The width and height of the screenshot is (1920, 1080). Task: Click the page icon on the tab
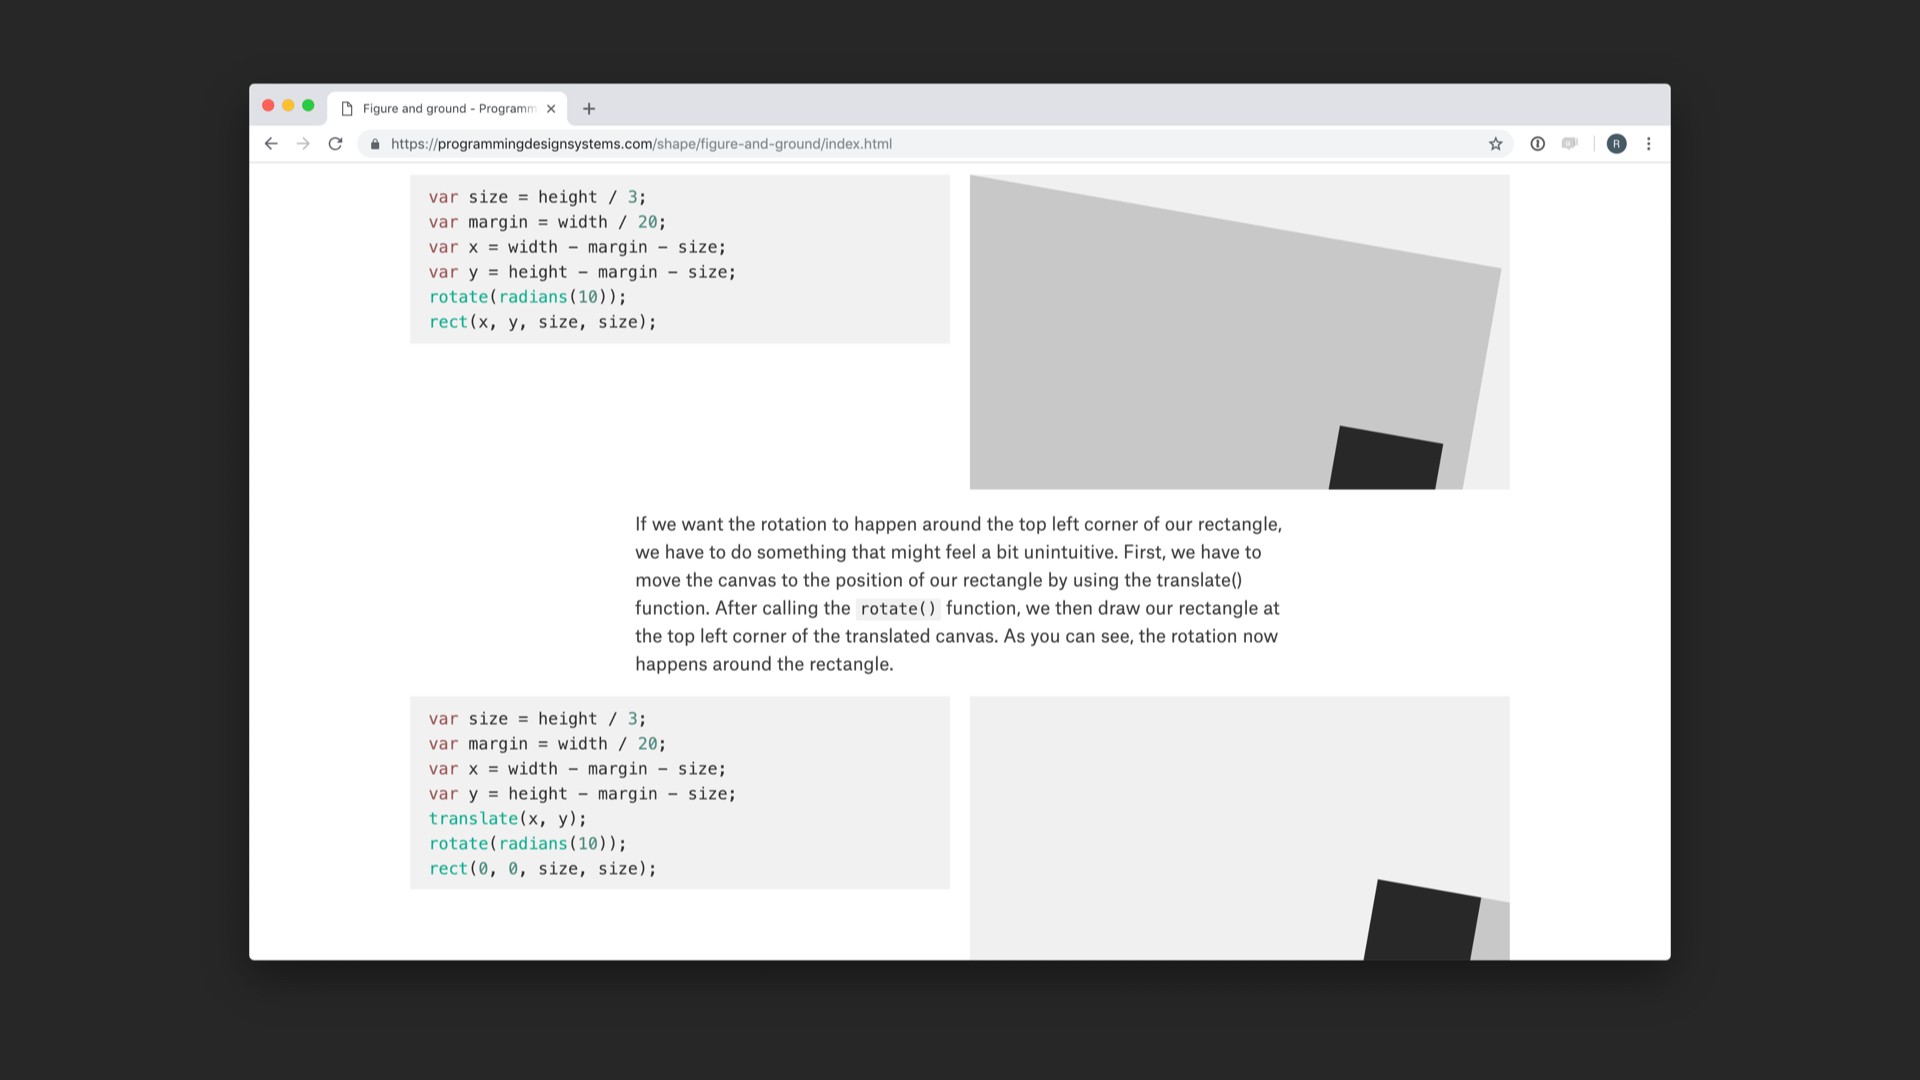click(x=347, y=109)
